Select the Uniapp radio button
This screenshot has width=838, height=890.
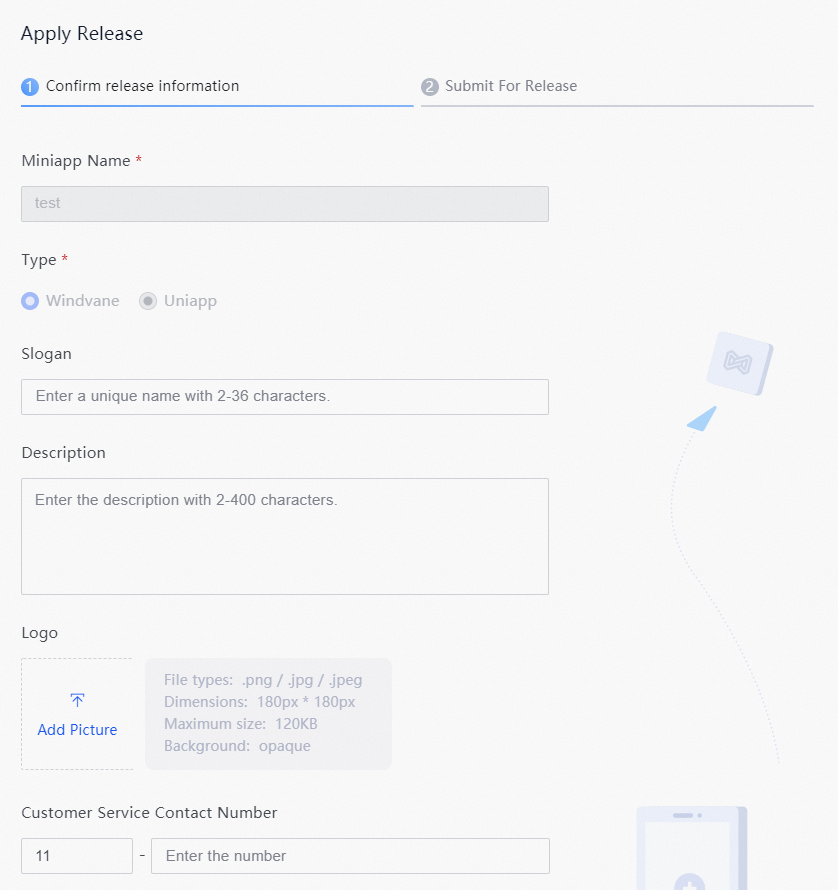point(148,301)
